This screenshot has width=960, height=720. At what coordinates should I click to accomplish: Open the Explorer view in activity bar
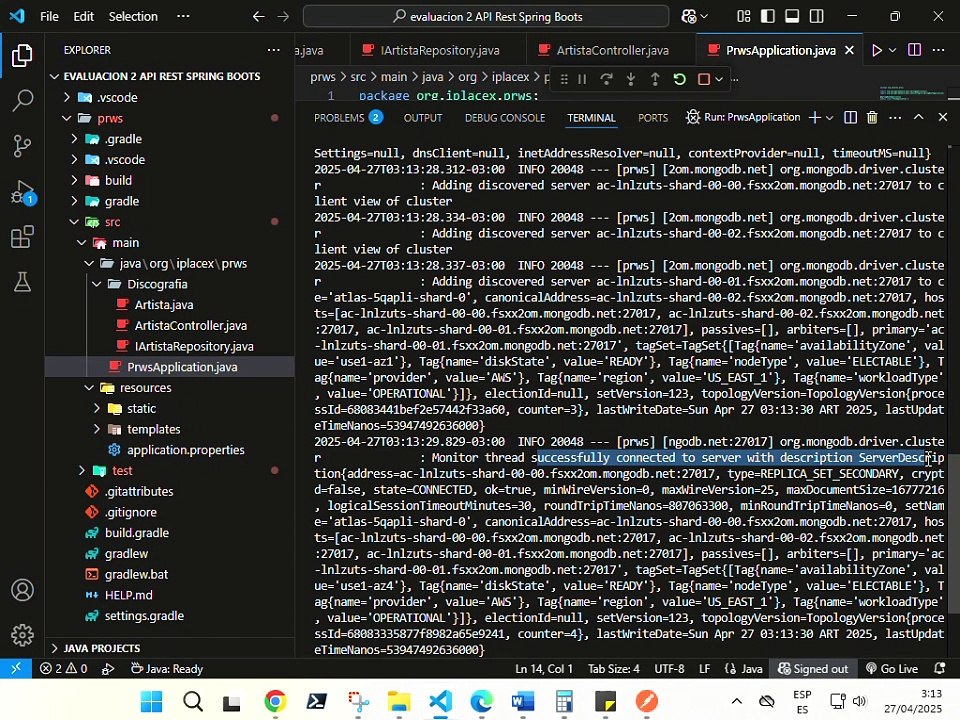pos(22,56)
